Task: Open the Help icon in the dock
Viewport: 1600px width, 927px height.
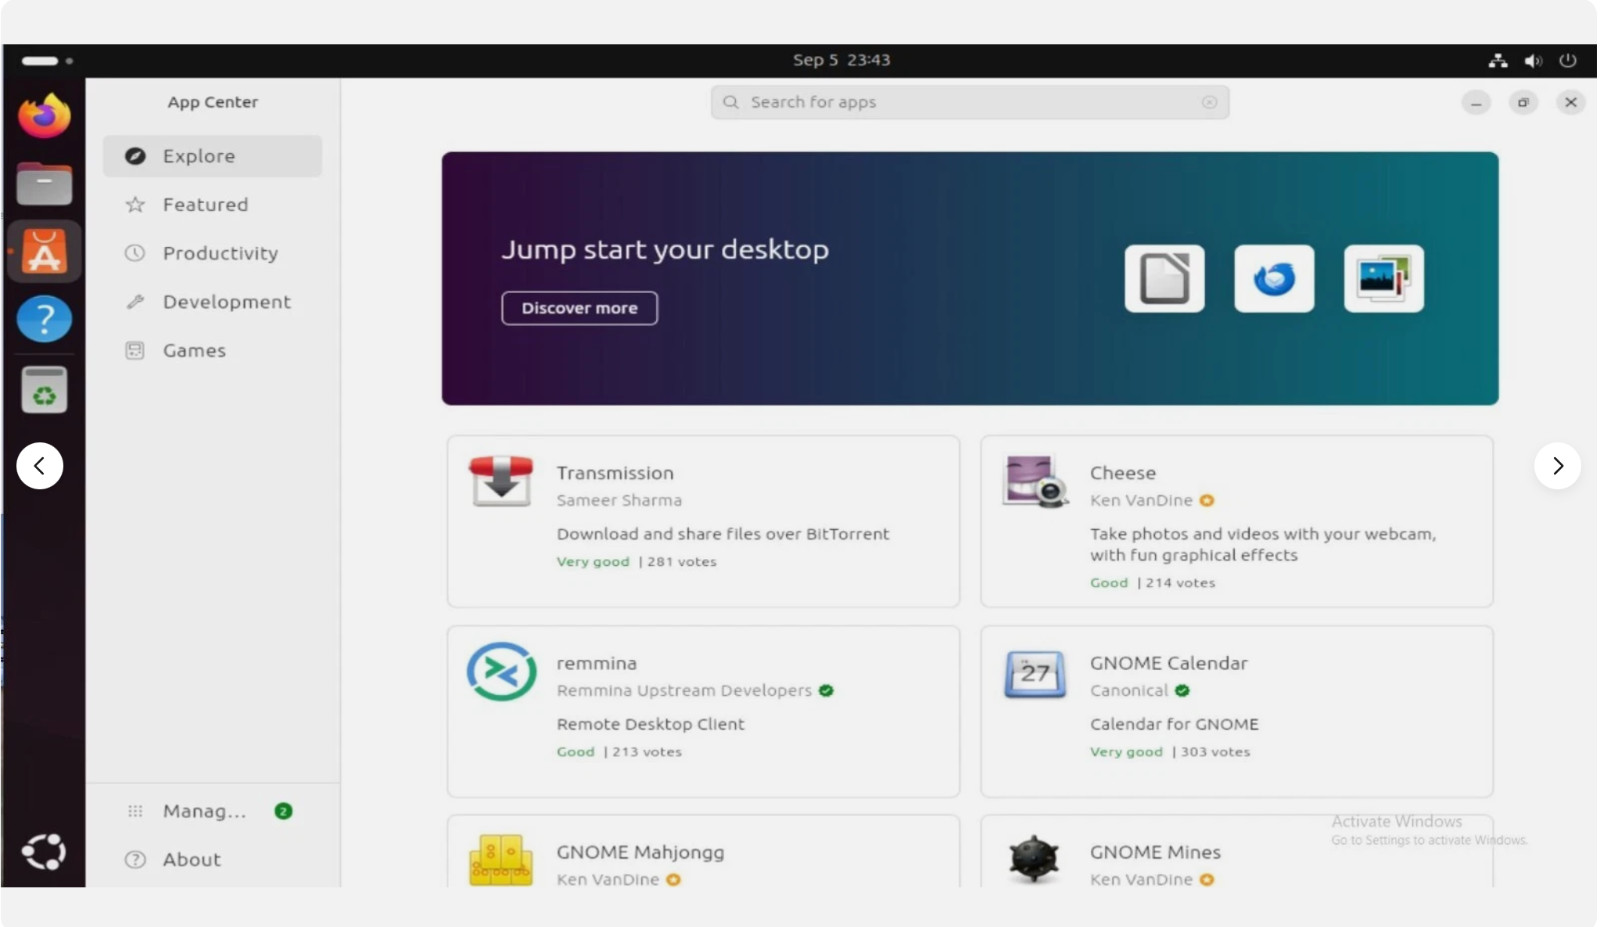Action: coord(44,319)
